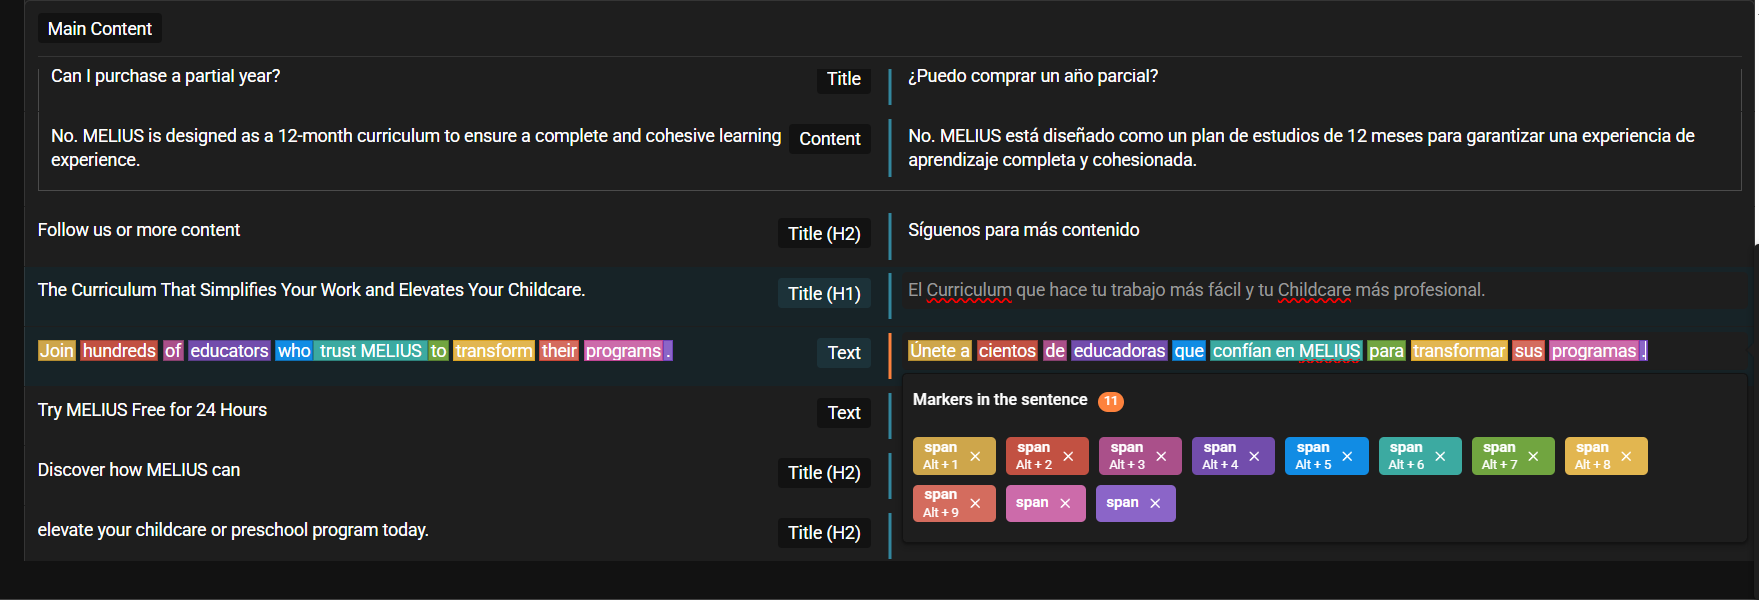Click the Title (H2) tag of Discover how MELIUS row
1759x600 pixels.
(824, 473)
